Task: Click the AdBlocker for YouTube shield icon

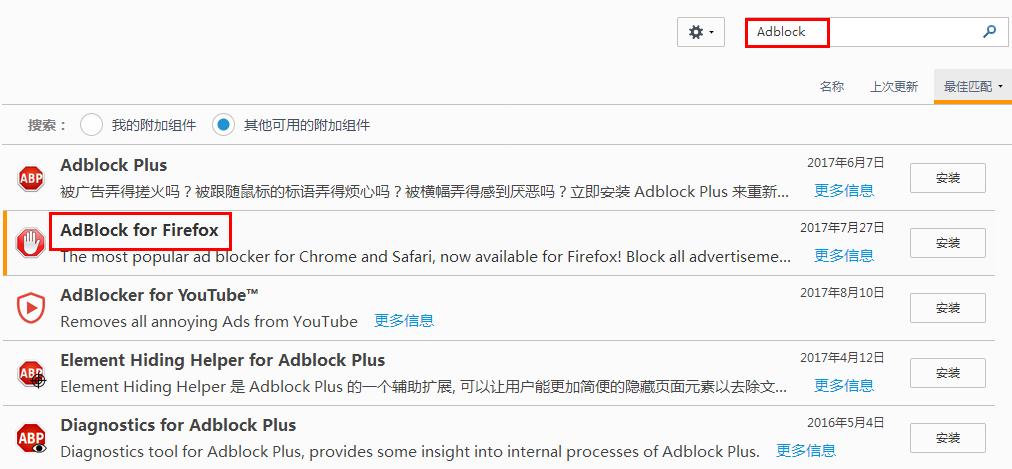Action: [x=31, y=308]
